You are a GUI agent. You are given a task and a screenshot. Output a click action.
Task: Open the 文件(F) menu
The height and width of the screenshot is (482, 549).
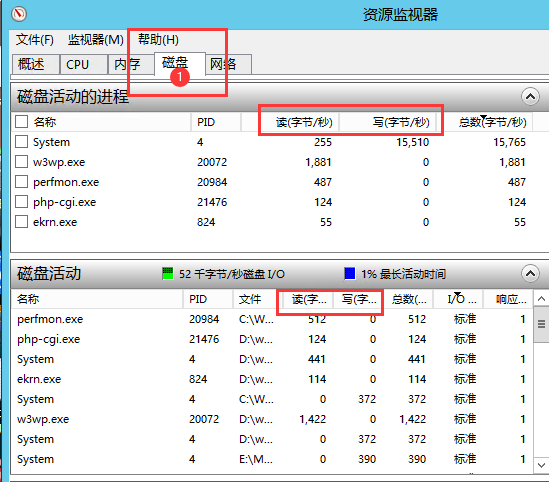tap(35, 40)
